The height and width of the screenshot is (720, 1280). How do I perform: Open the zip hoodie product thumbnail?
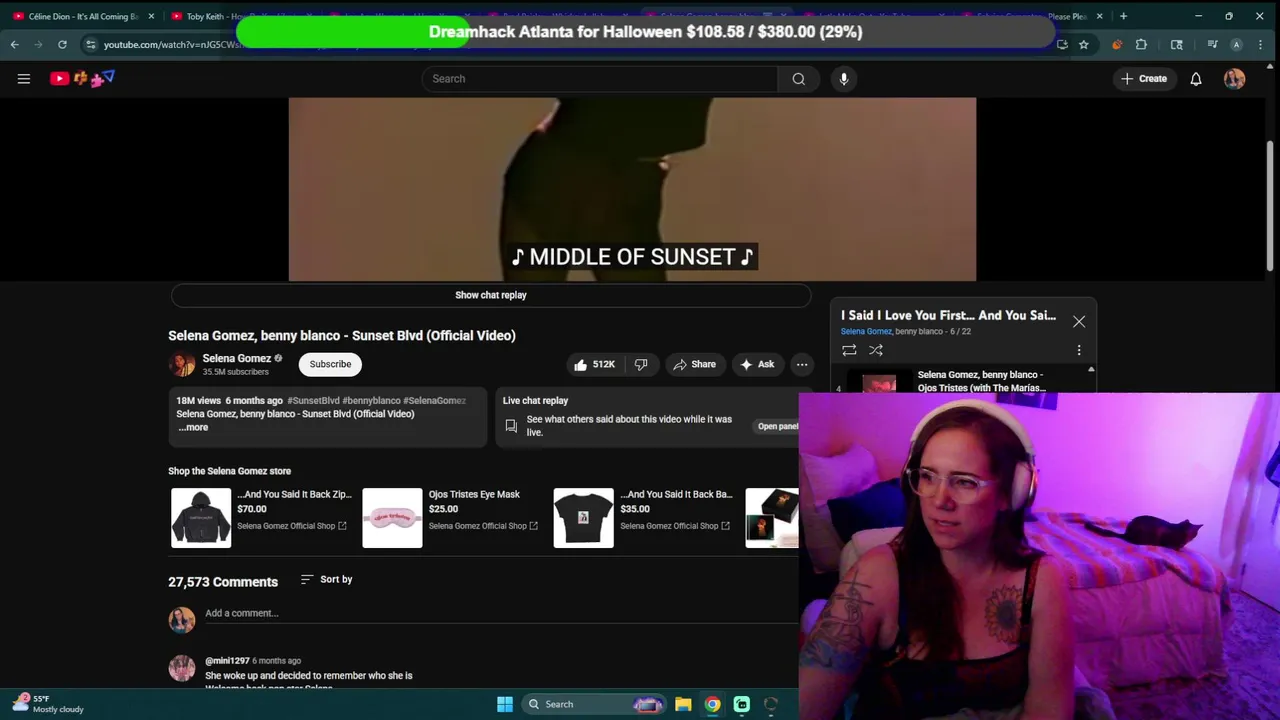[201, 517]
